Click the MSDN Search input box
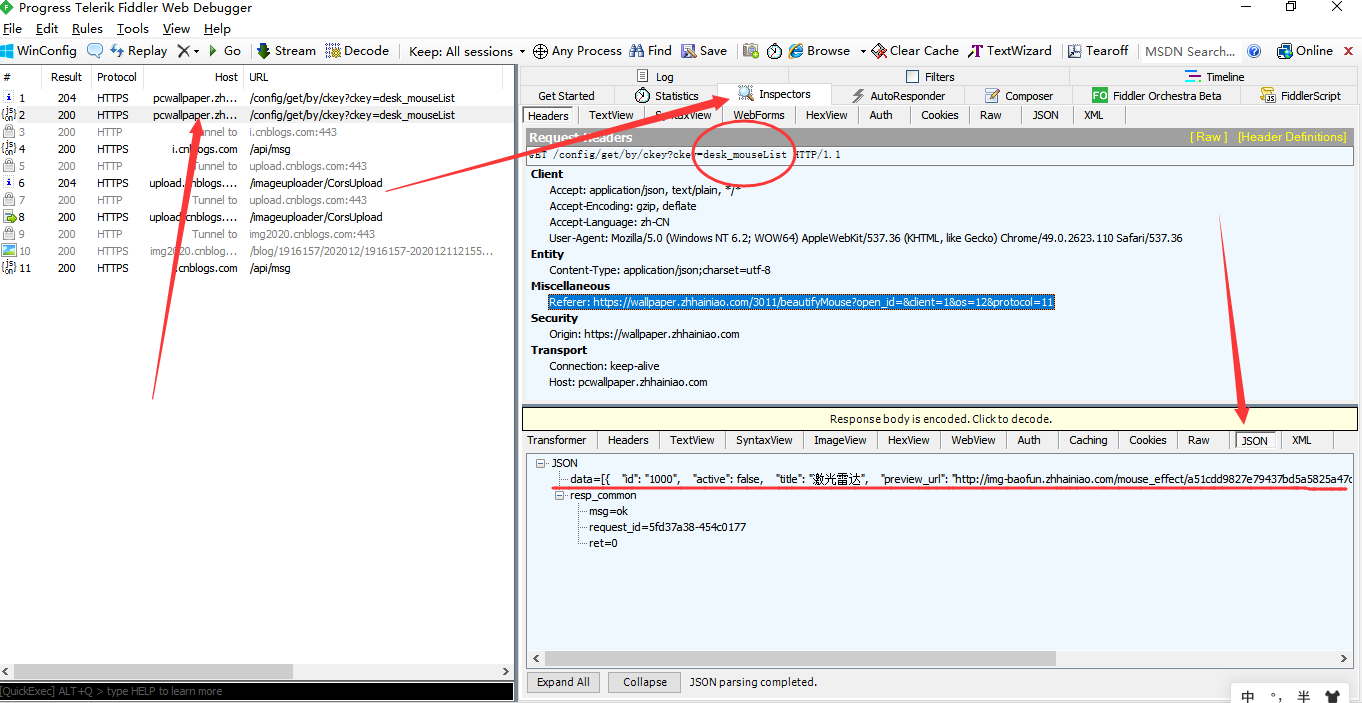The height and width of the screenshot is (703, 1362). (1190, 51)
